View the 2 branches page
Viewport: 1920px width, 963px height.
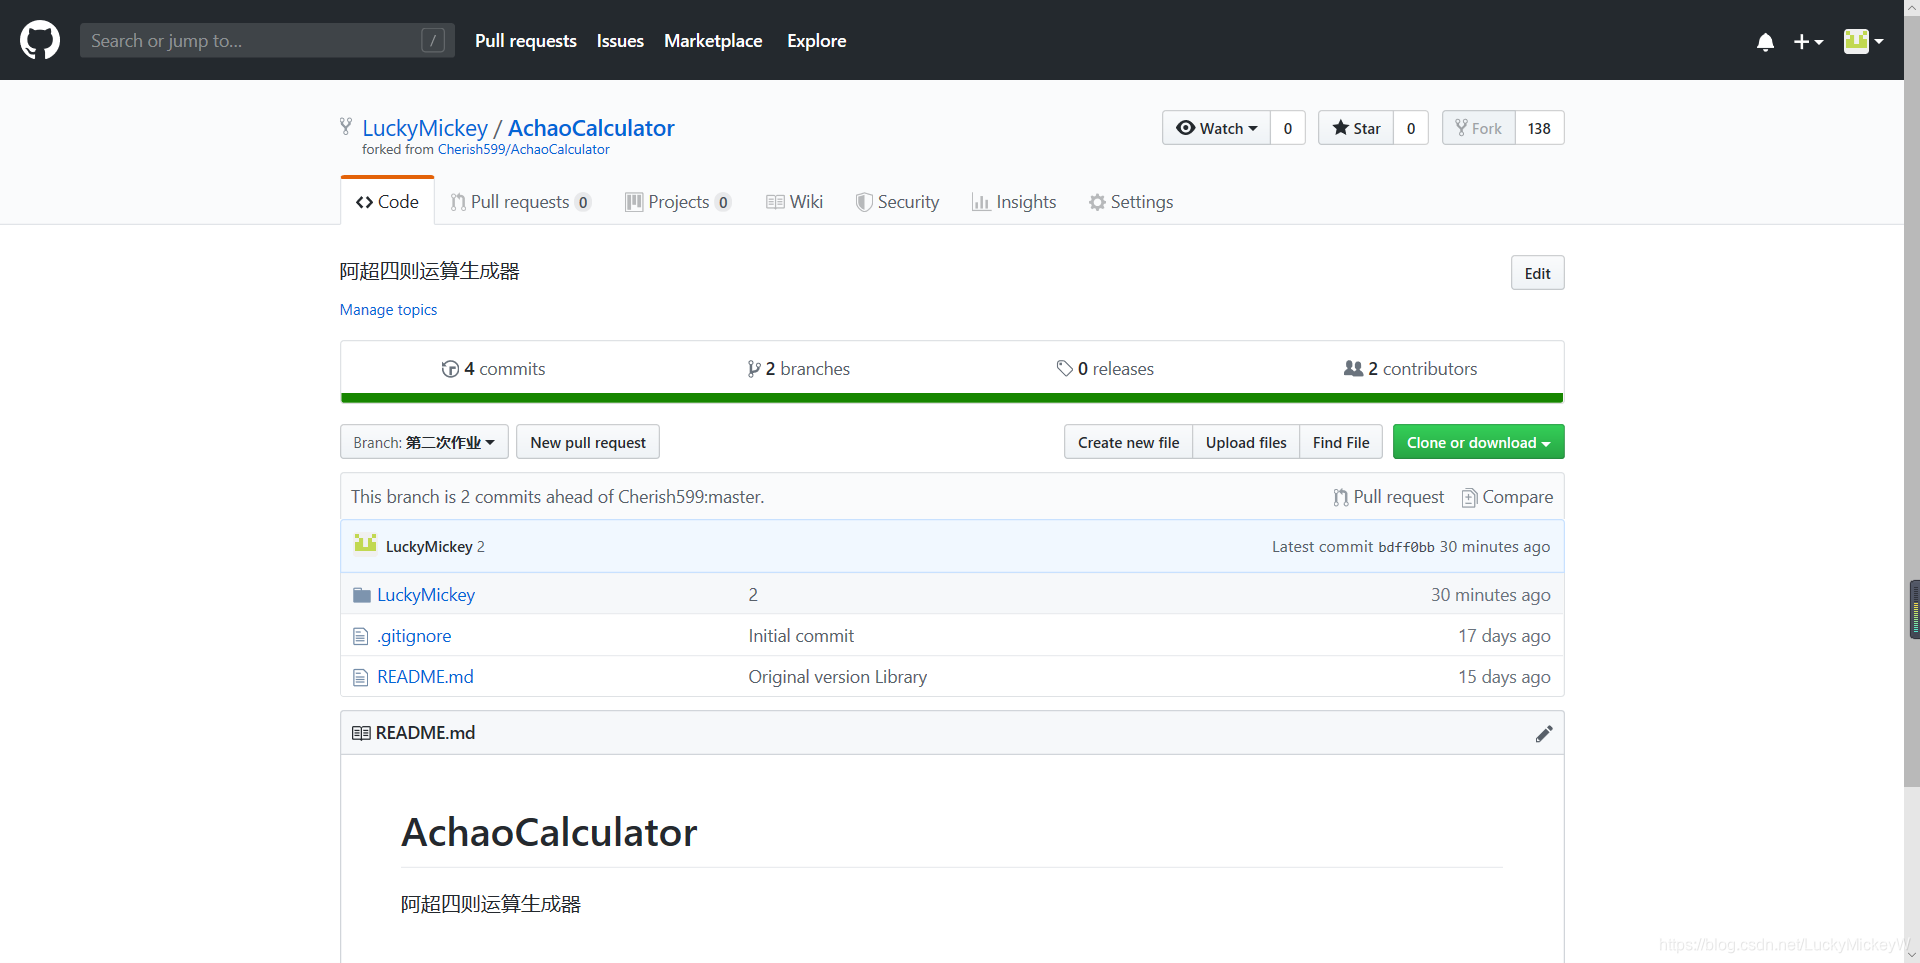click(799, 369)
